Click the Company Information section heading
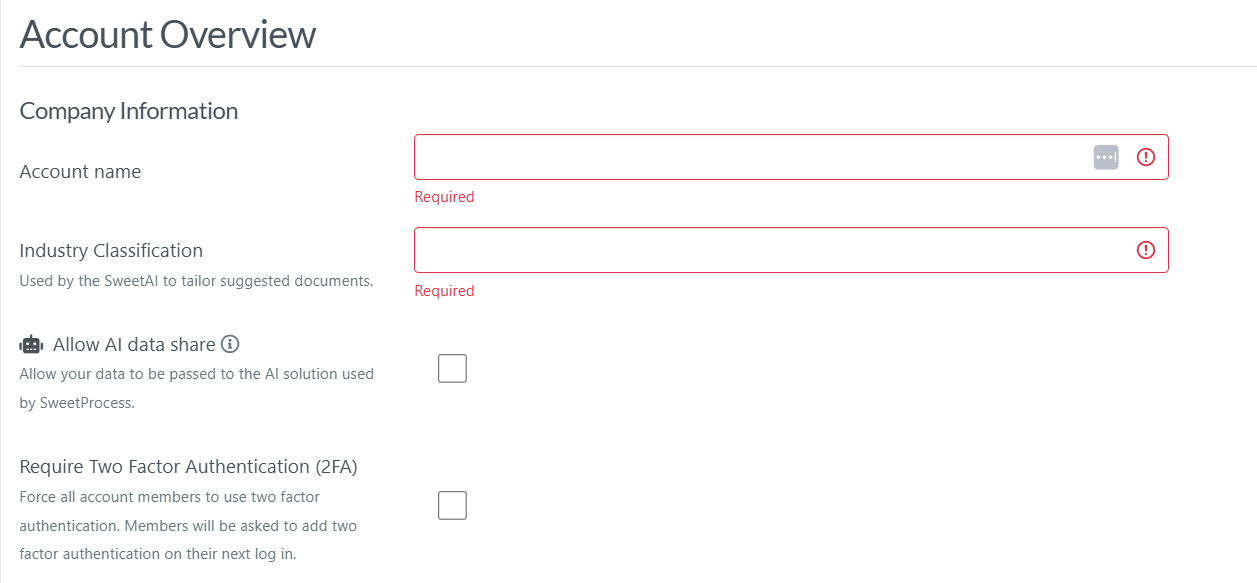Screen dimensions: 1257x583 (129, 111)
